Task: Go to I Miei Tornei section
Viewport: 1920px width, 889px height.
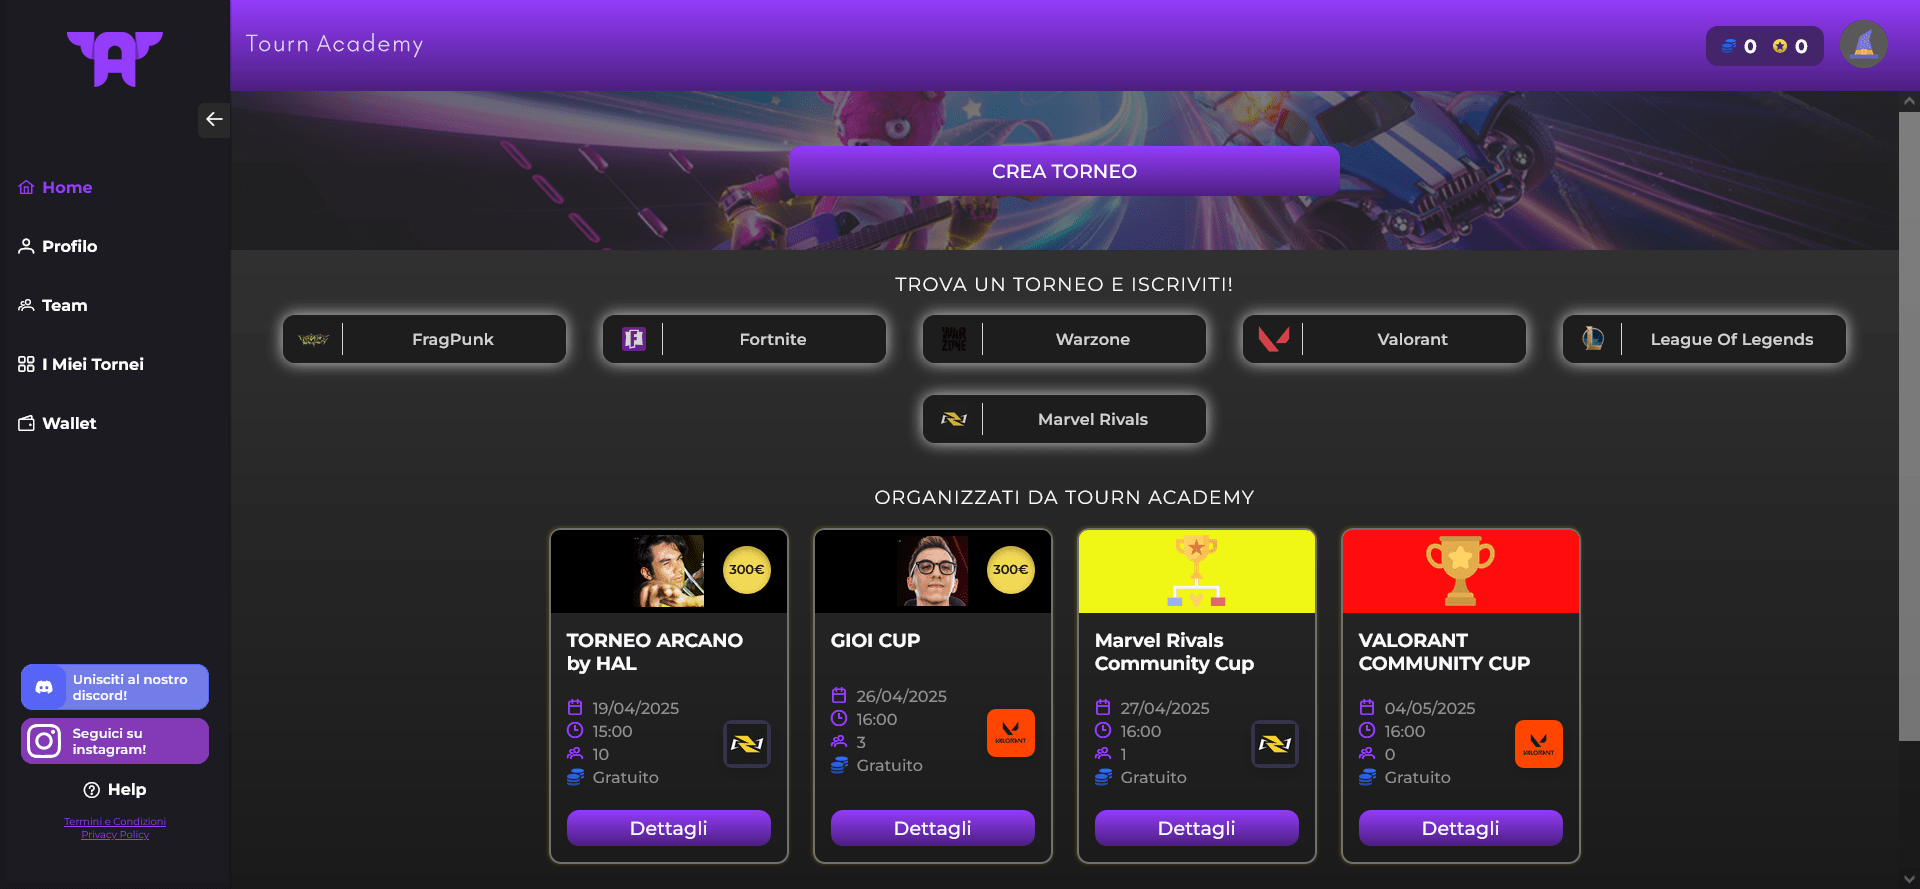Action: pos(81,364)
